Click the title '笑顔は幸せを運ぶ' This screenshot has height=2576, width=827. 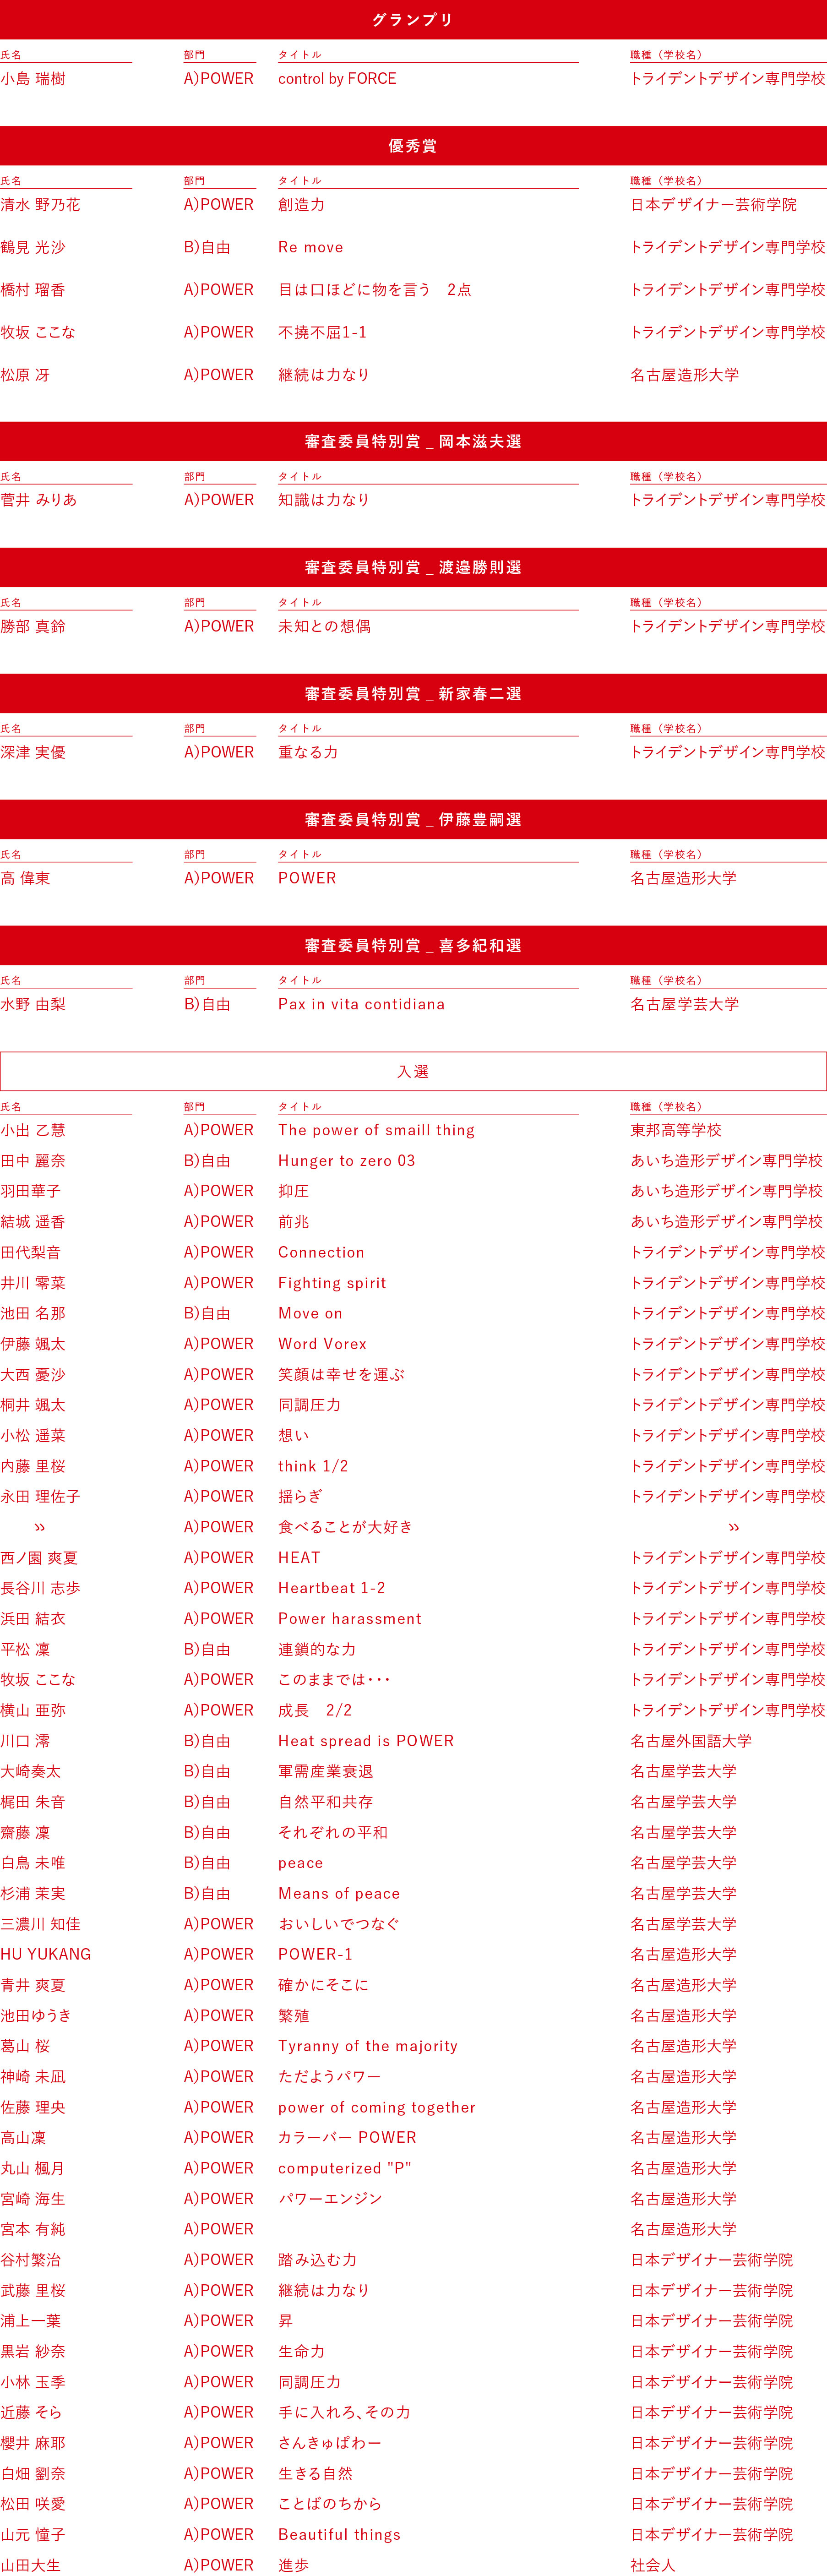(341, 1375)
